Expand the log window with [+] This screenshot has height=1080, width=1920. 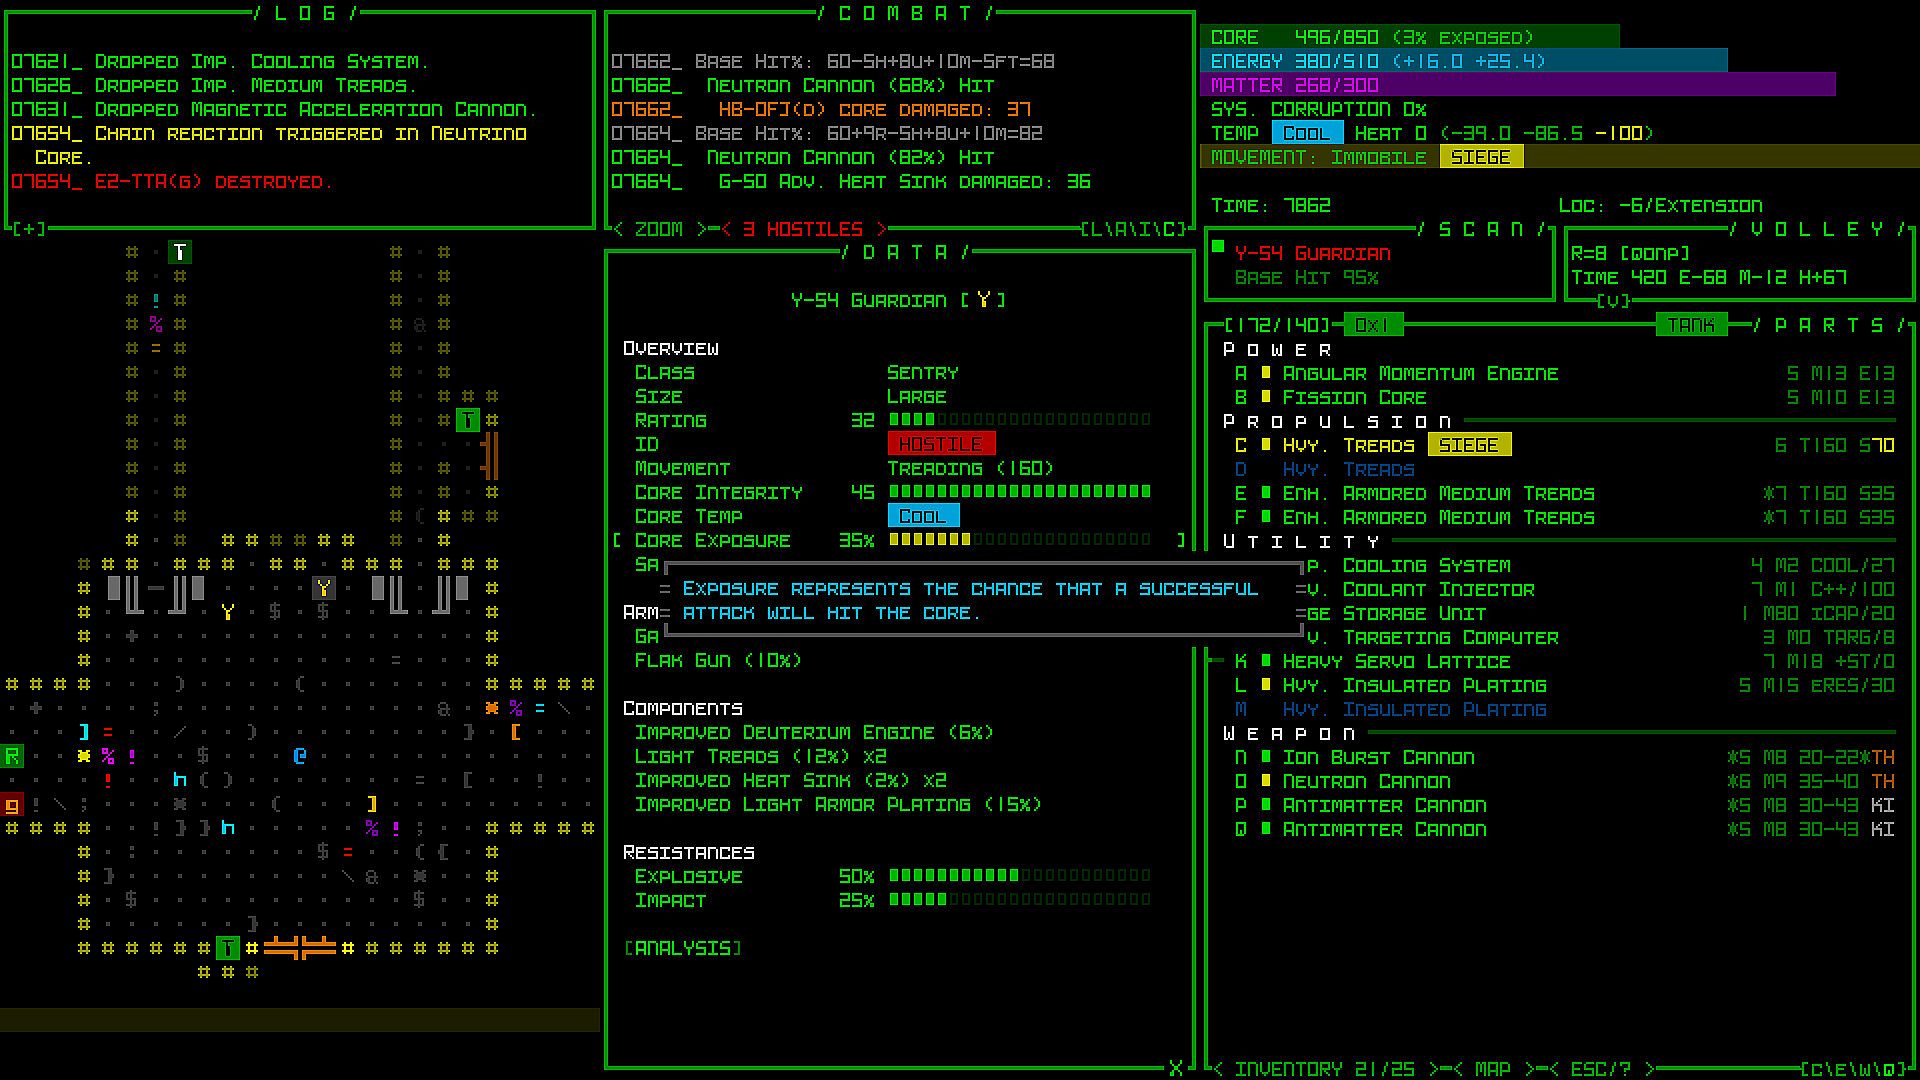tap(30, 229)
